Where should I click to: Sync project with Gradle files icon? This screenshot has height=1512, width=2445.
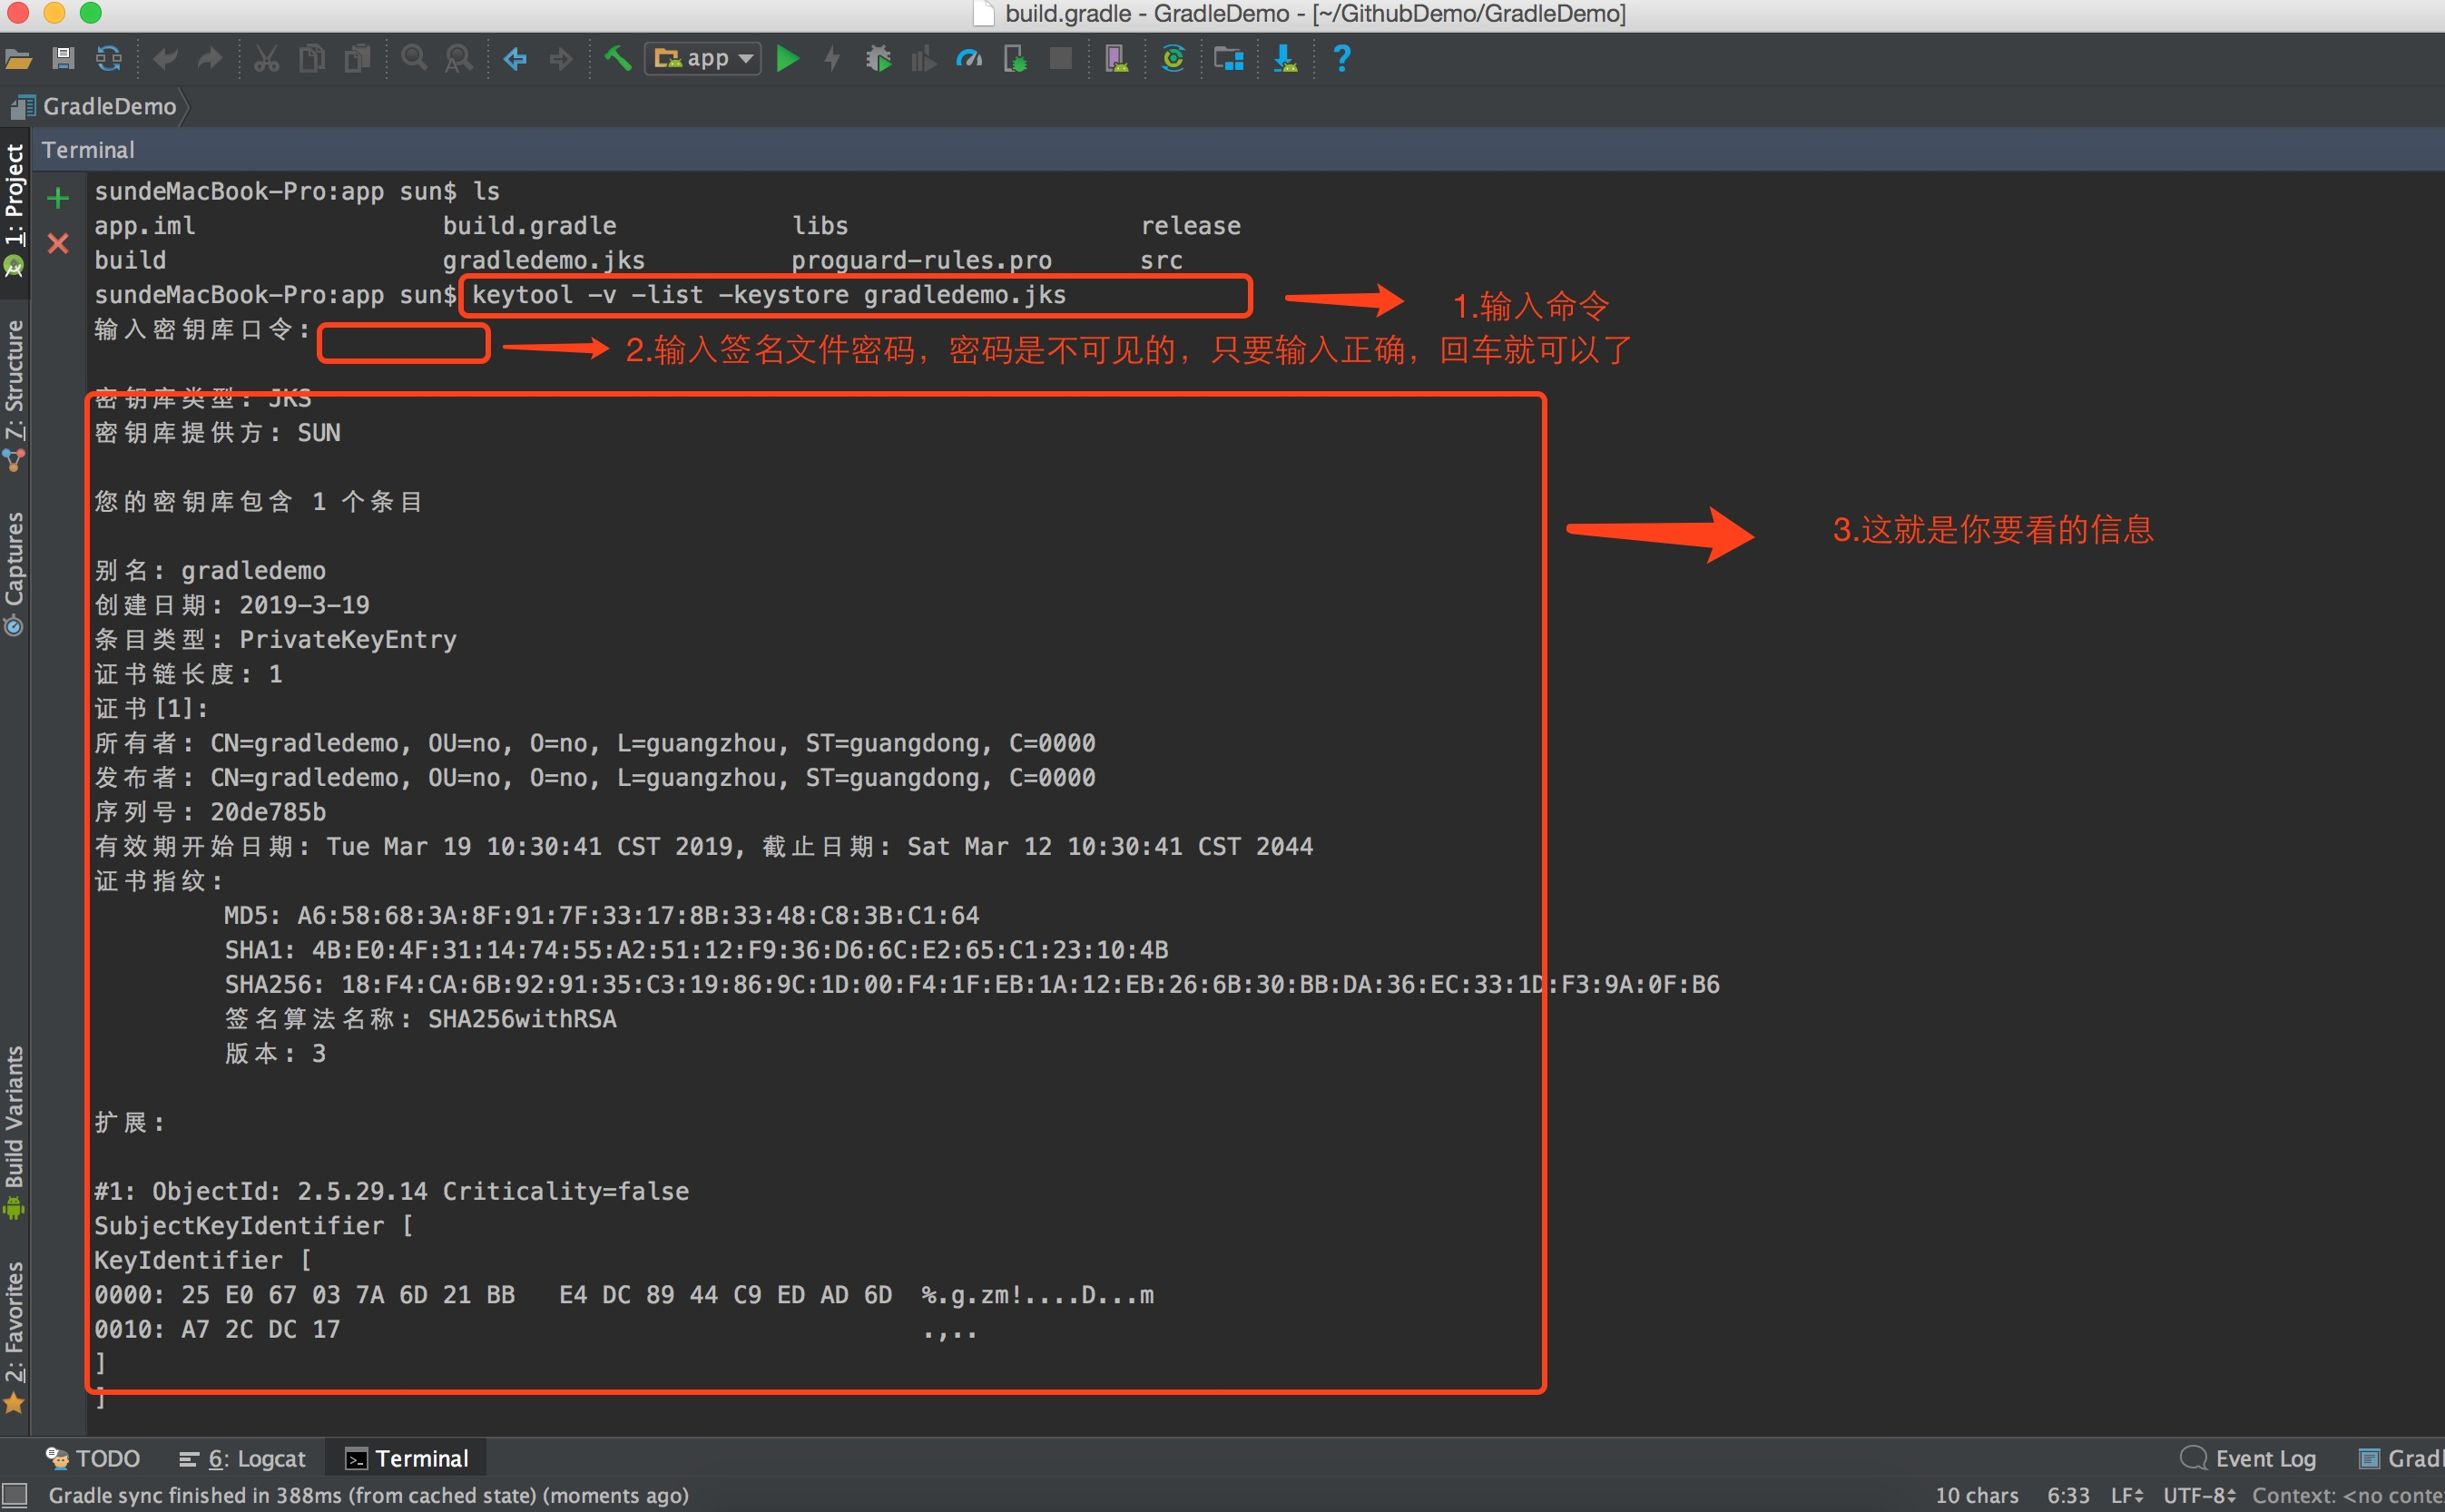click(x=1173, y=59)
